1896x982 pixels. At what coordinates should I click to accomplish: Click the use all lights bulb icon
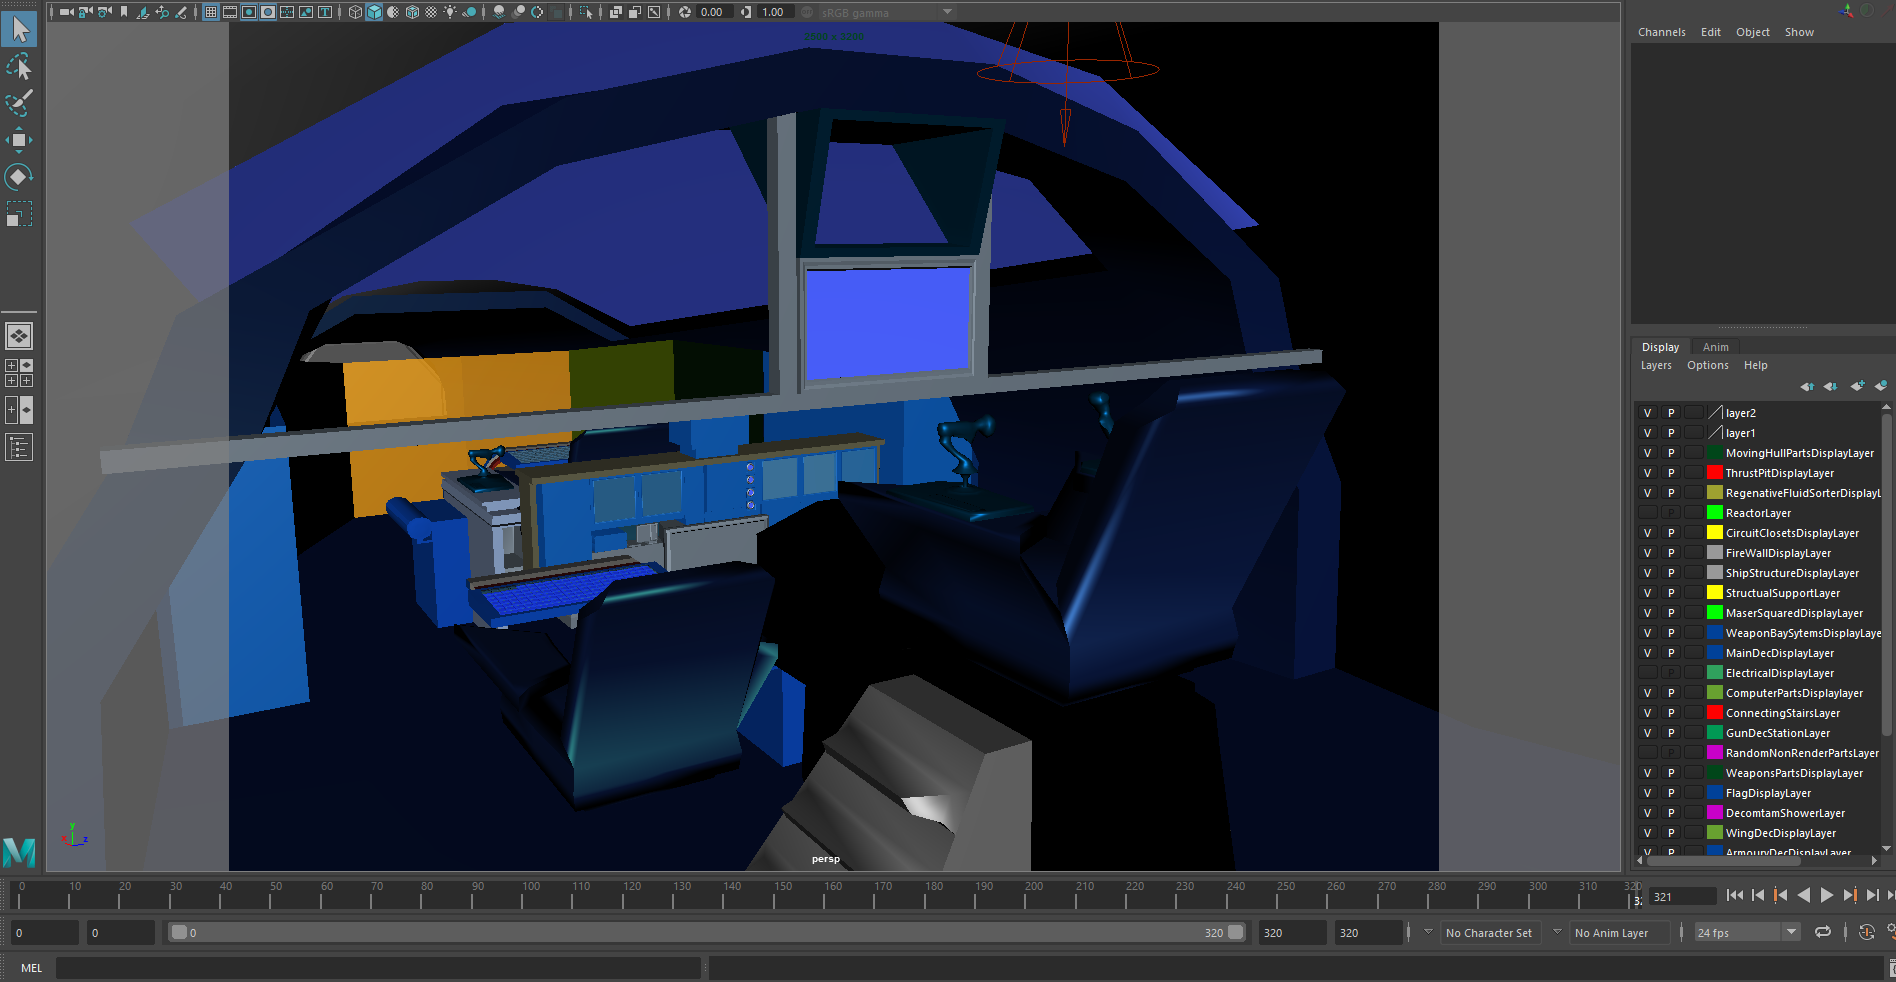450,12
